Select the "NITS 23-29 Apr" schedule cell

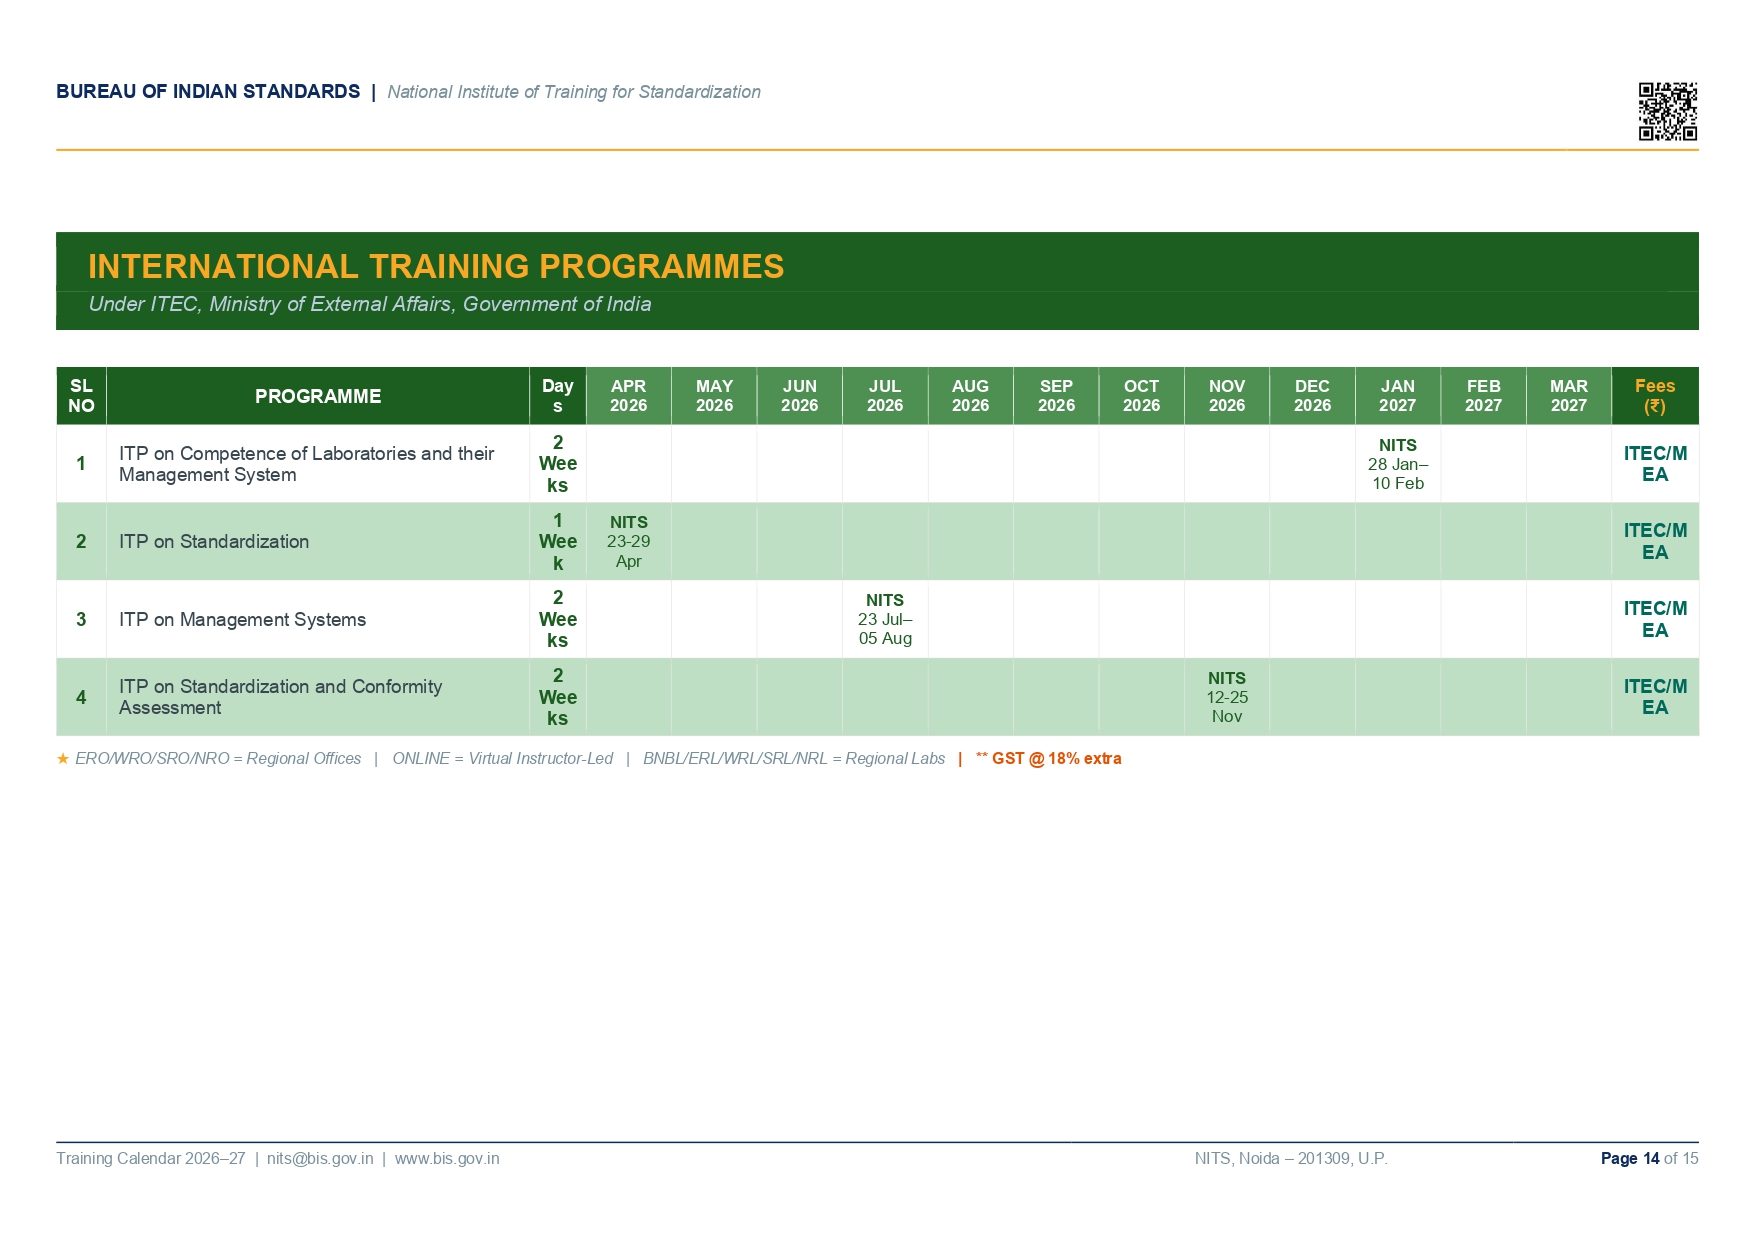point(629,542)
